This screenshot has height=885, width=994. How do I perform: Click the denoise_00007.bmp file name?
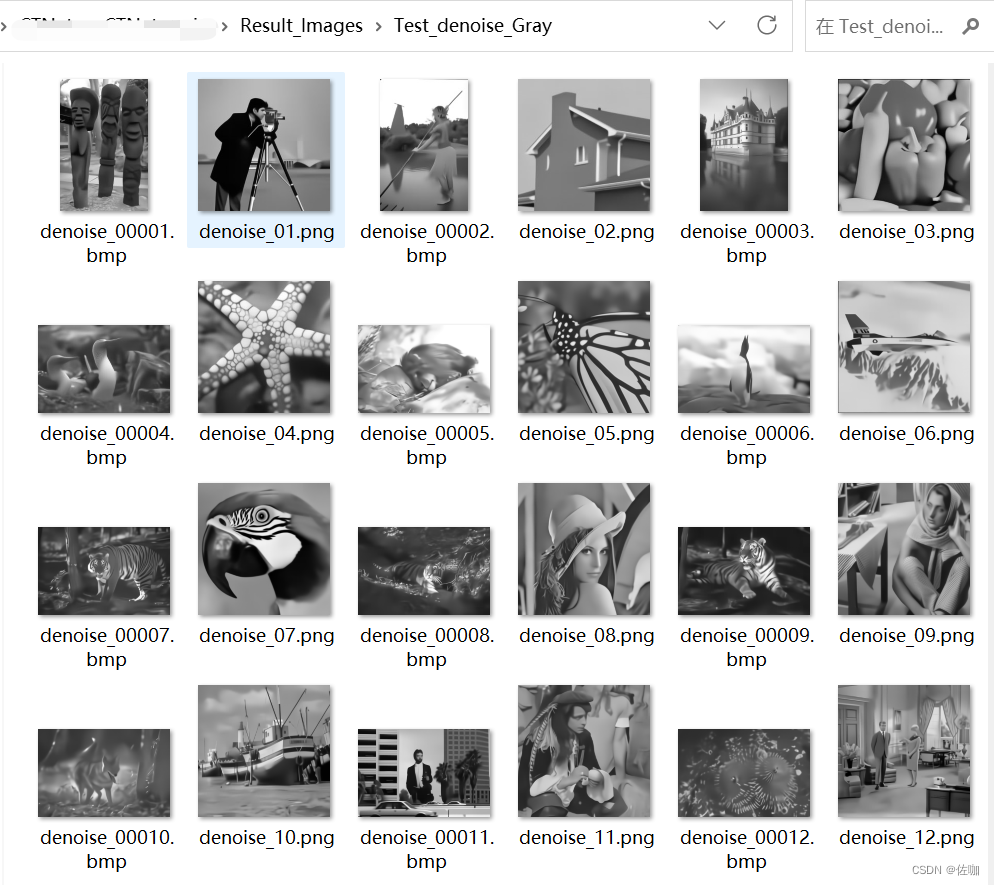107,647
